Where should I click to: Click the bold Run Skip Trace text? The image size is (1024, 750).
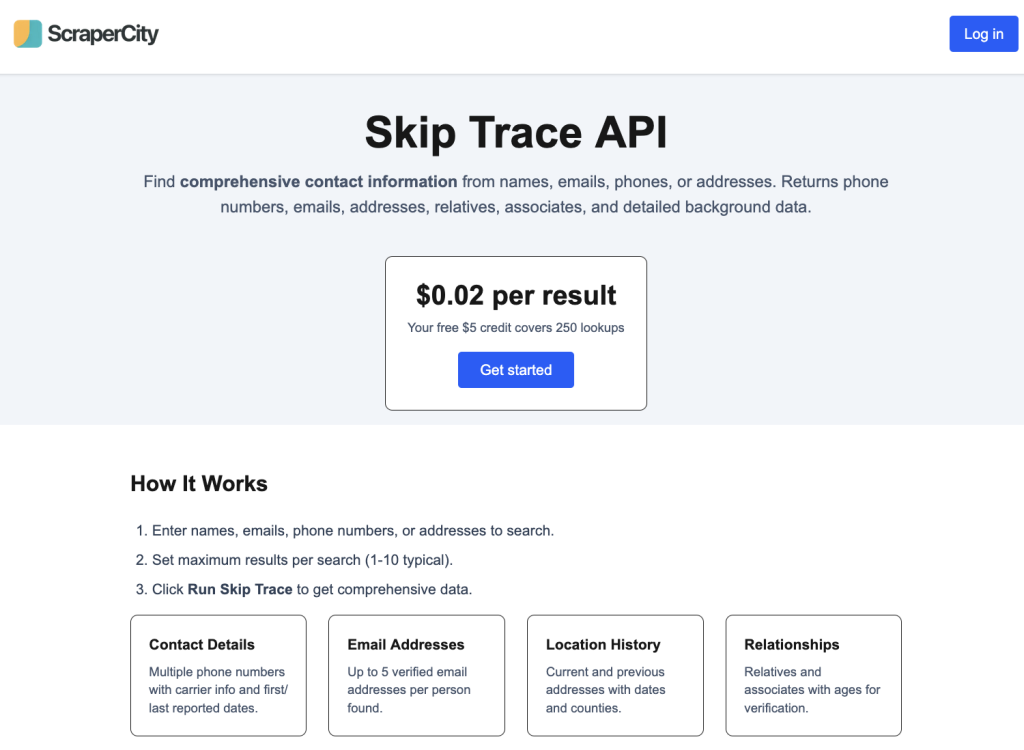240,590
